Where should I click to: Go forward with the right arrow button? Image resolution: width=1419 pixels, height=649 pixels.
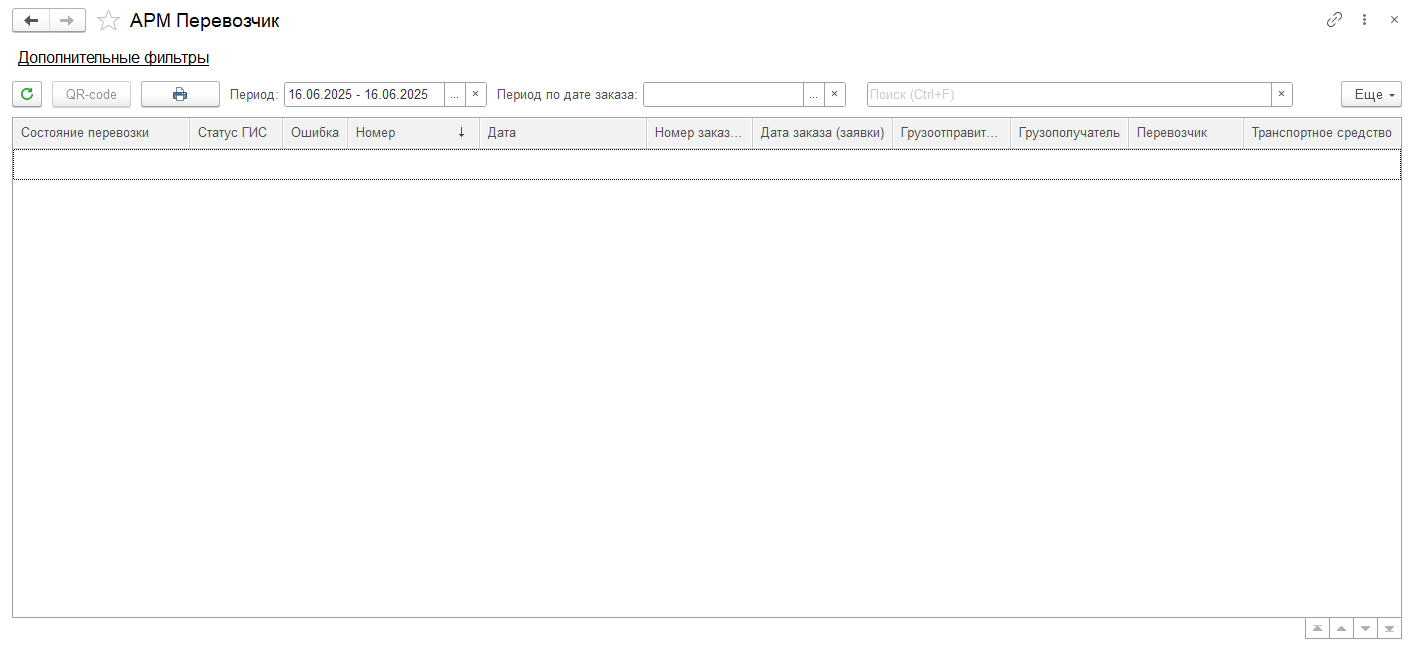(x=67, y=20)
